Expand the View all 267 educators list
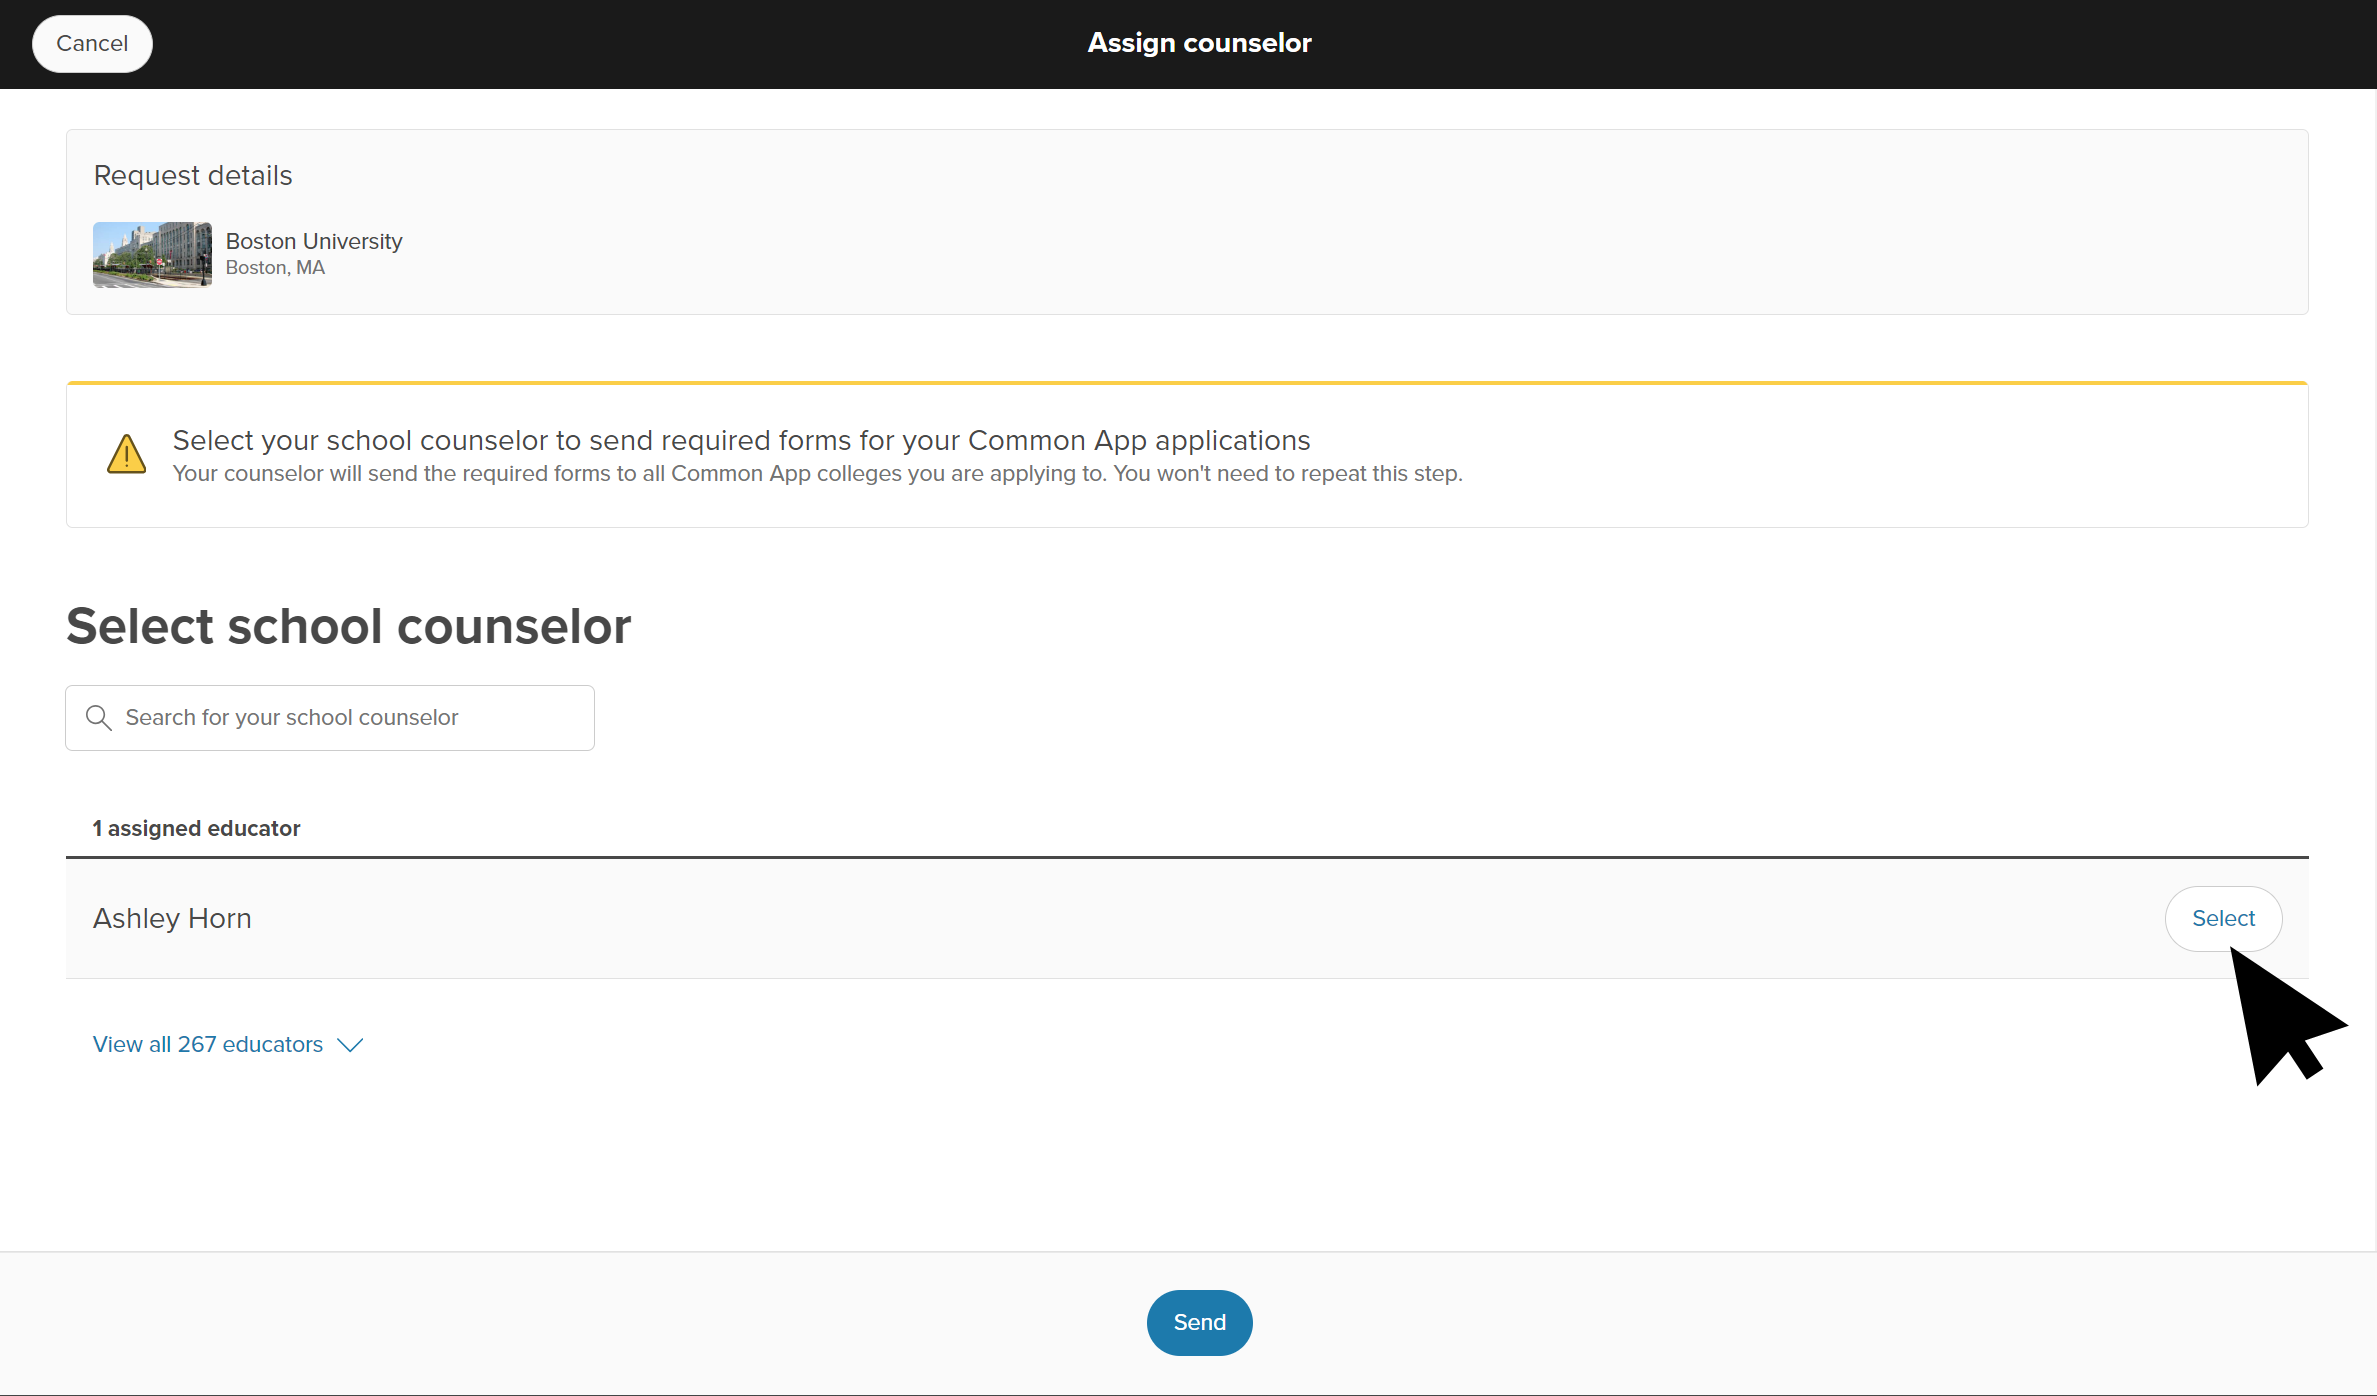Image resolution: width=2377 pixels, height=1396 pixels. [x=207, y=1043]
